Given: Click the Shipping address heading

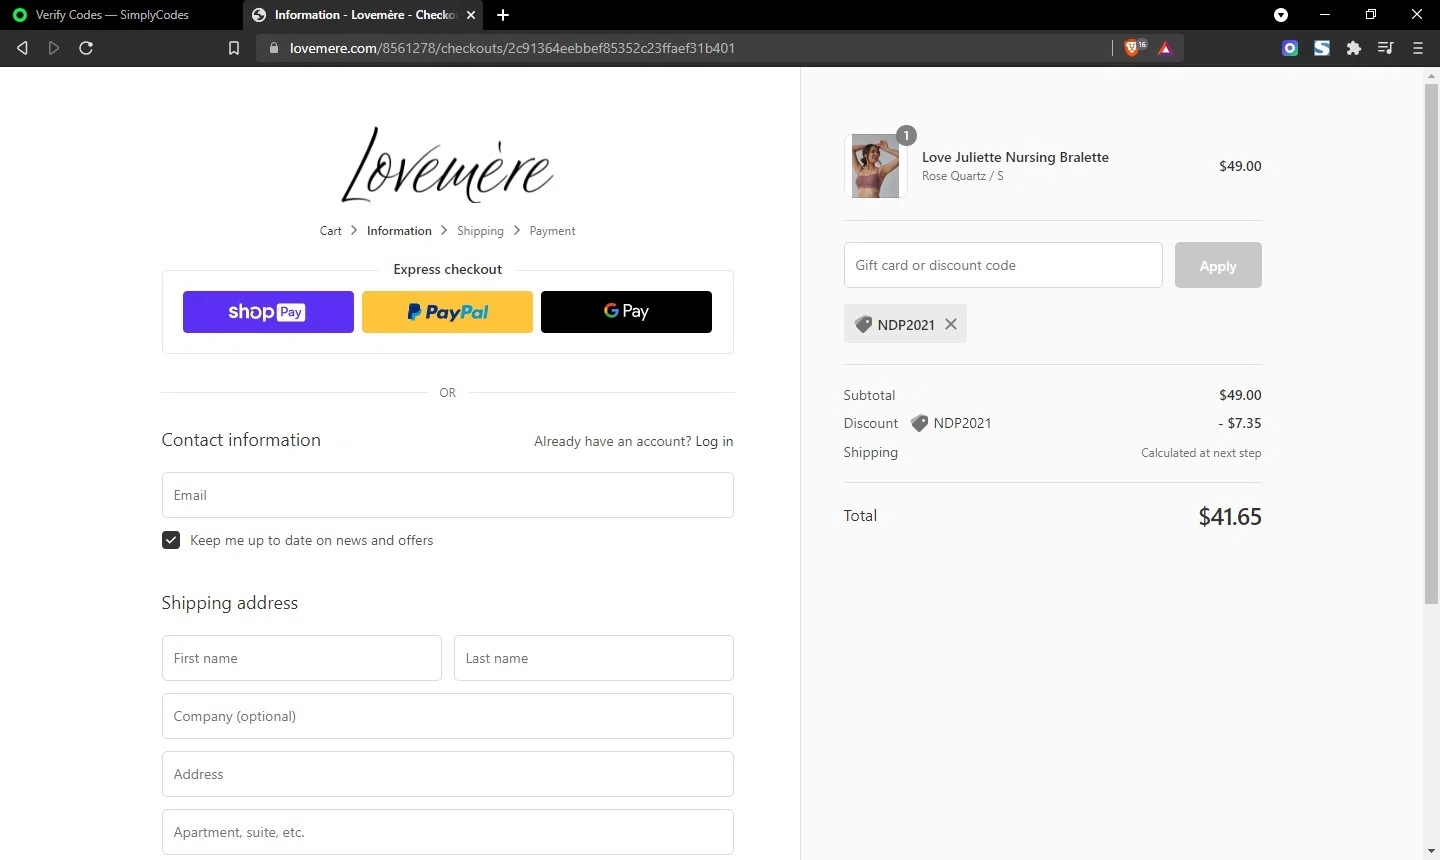Looking at the screenshot, I should click(x=230, y=603).
